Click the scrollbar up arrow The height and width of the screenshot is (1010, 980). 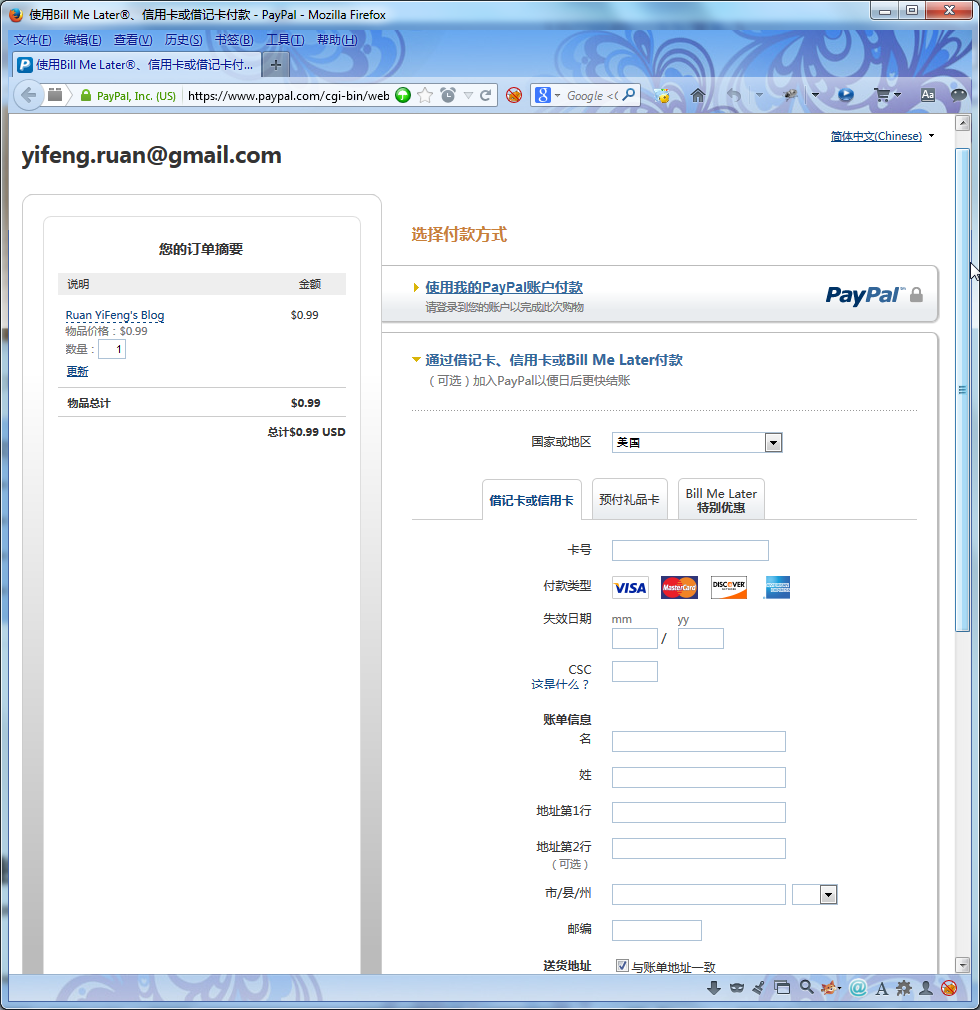click(963, 123)
